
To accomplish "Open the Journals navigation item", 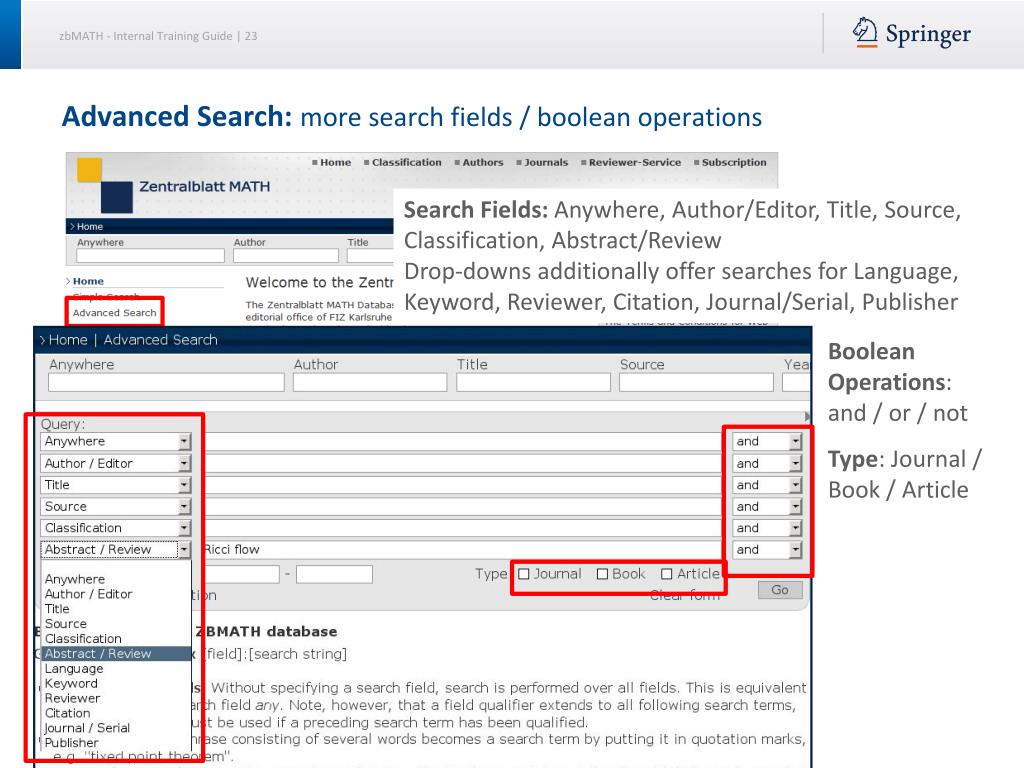I will [546, 163].
